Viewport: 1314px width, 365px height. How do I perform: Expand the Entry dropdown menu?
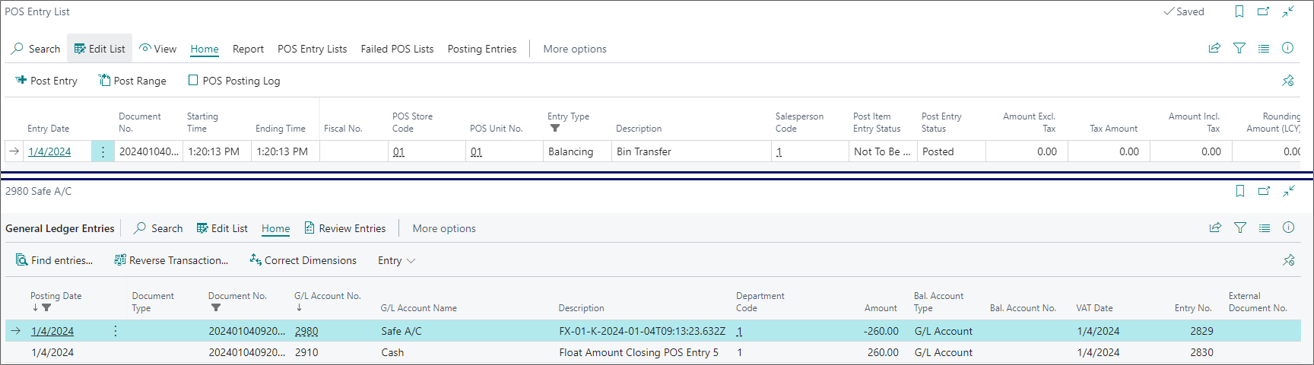point(396,260)
